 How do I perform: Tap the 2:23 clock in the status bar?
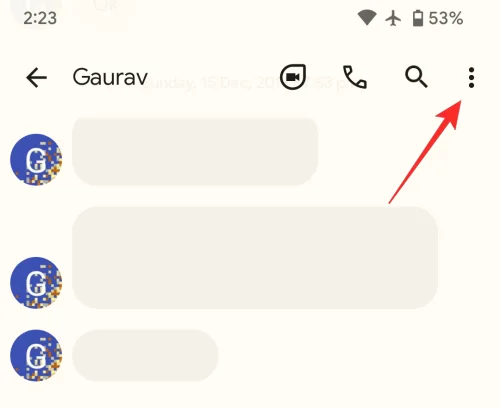[x=40, y=18]
